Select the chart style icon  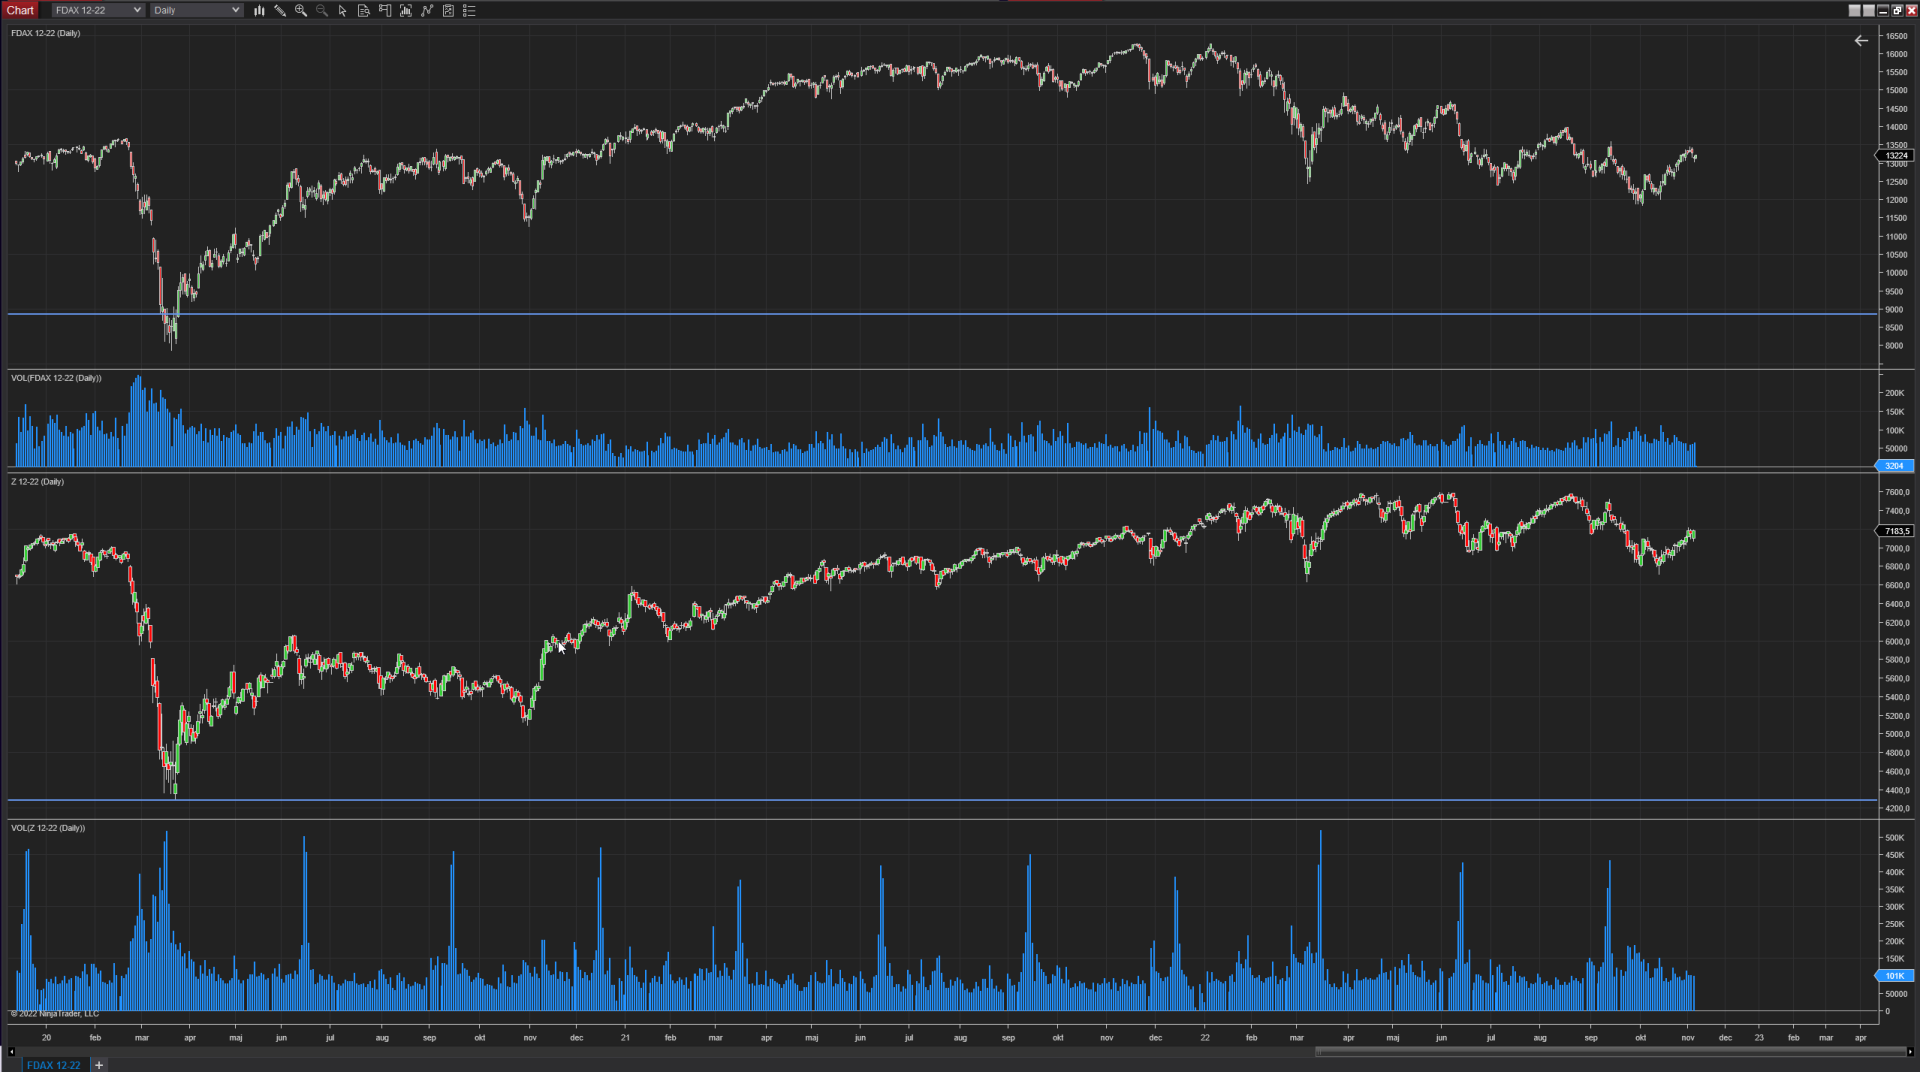pyautogui.click(x=259, y=10)
